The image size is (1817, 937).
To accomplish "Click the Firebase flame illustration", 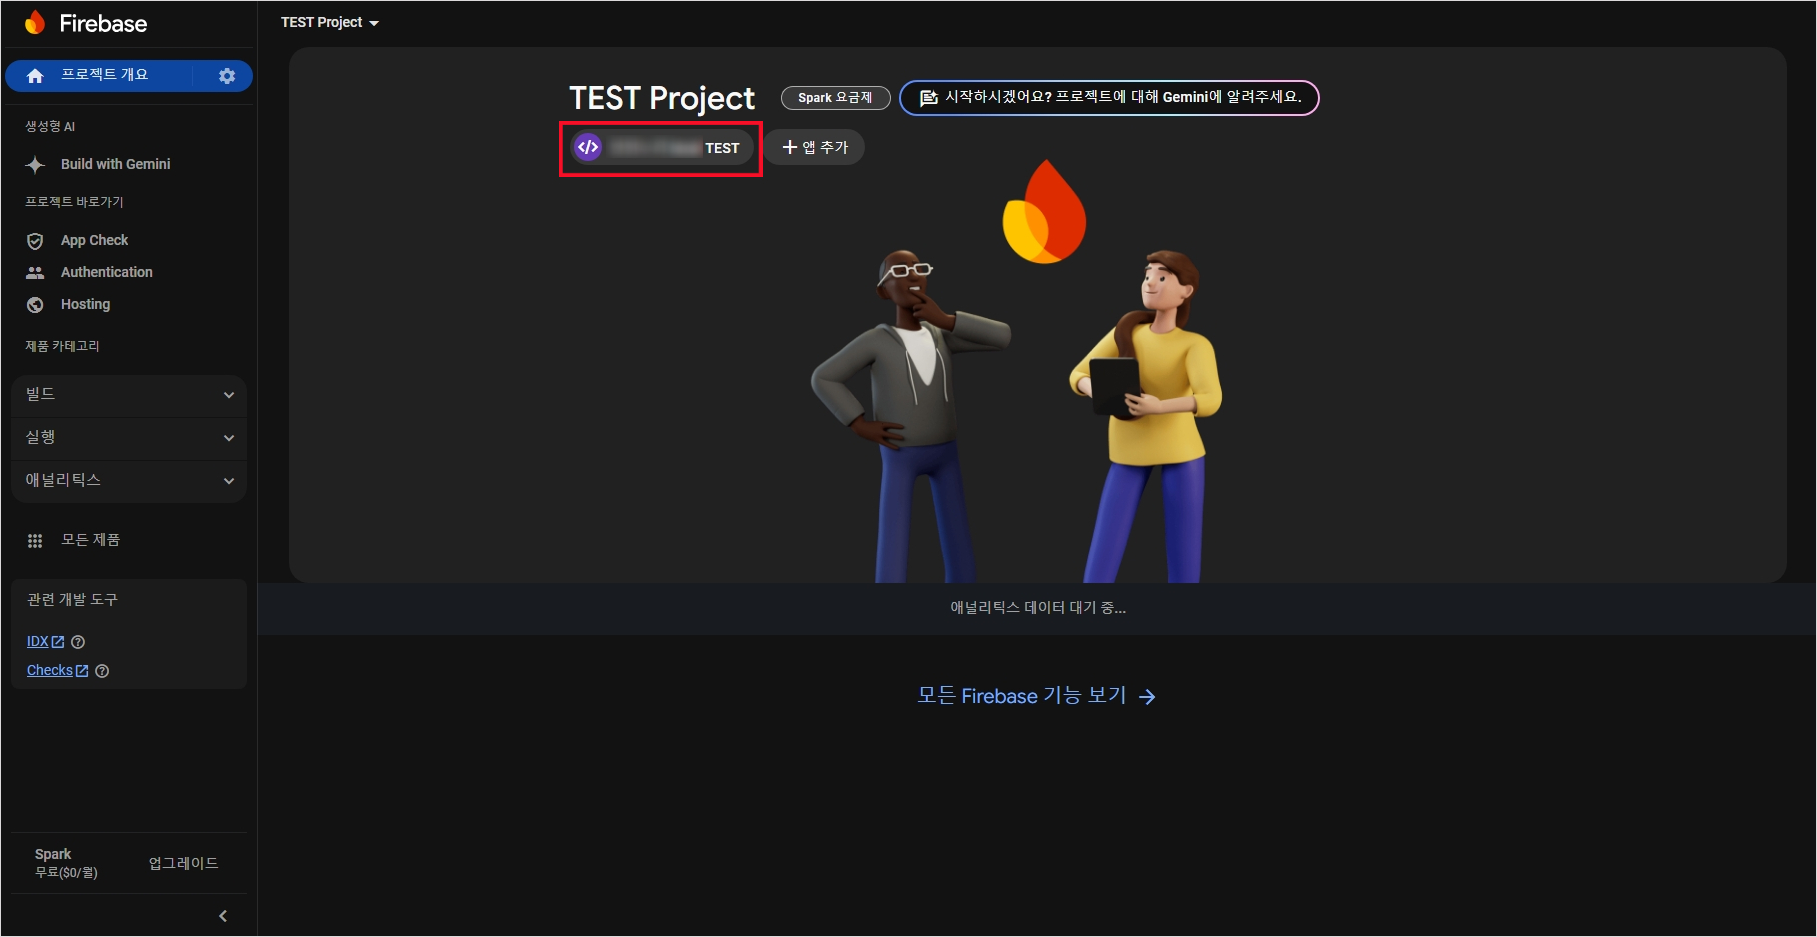I will coord(1044,212).
